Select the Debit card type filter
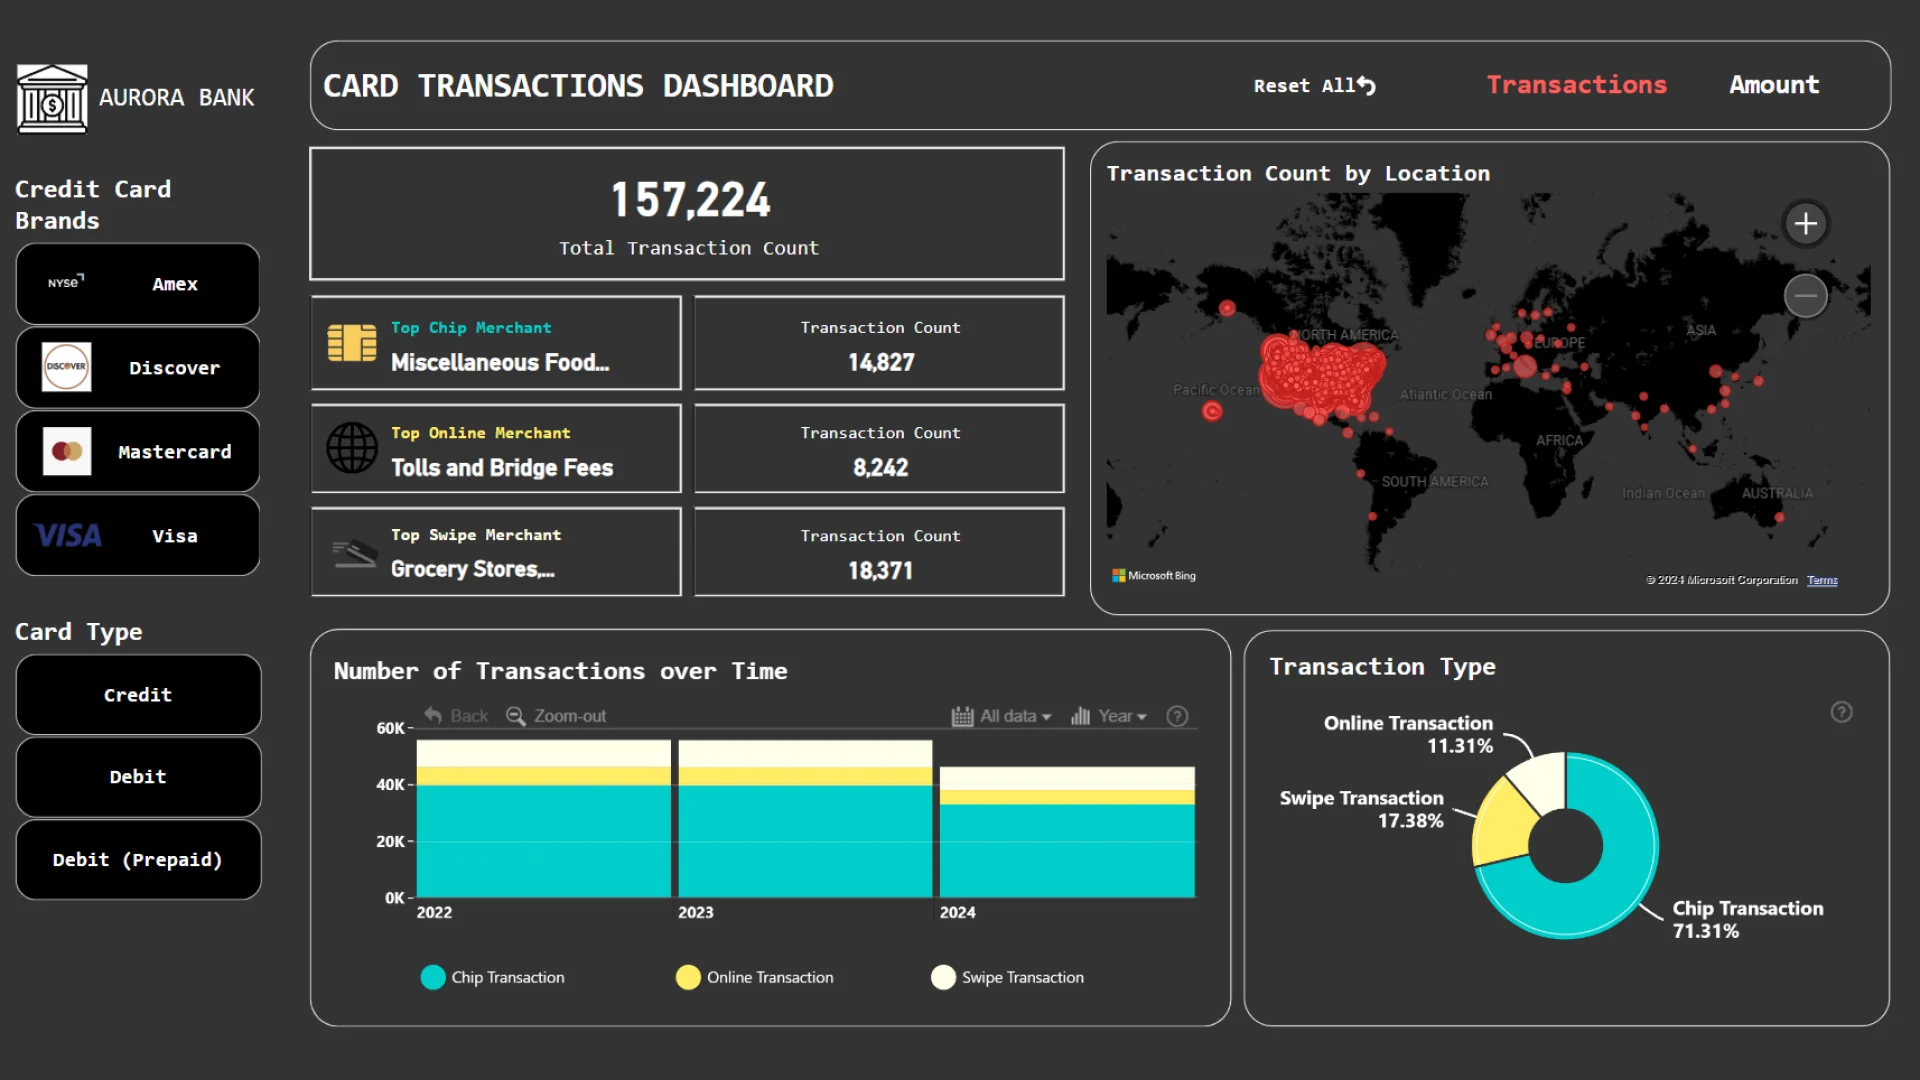Viewport: 1920px width, 1080px height. [138, 777]
